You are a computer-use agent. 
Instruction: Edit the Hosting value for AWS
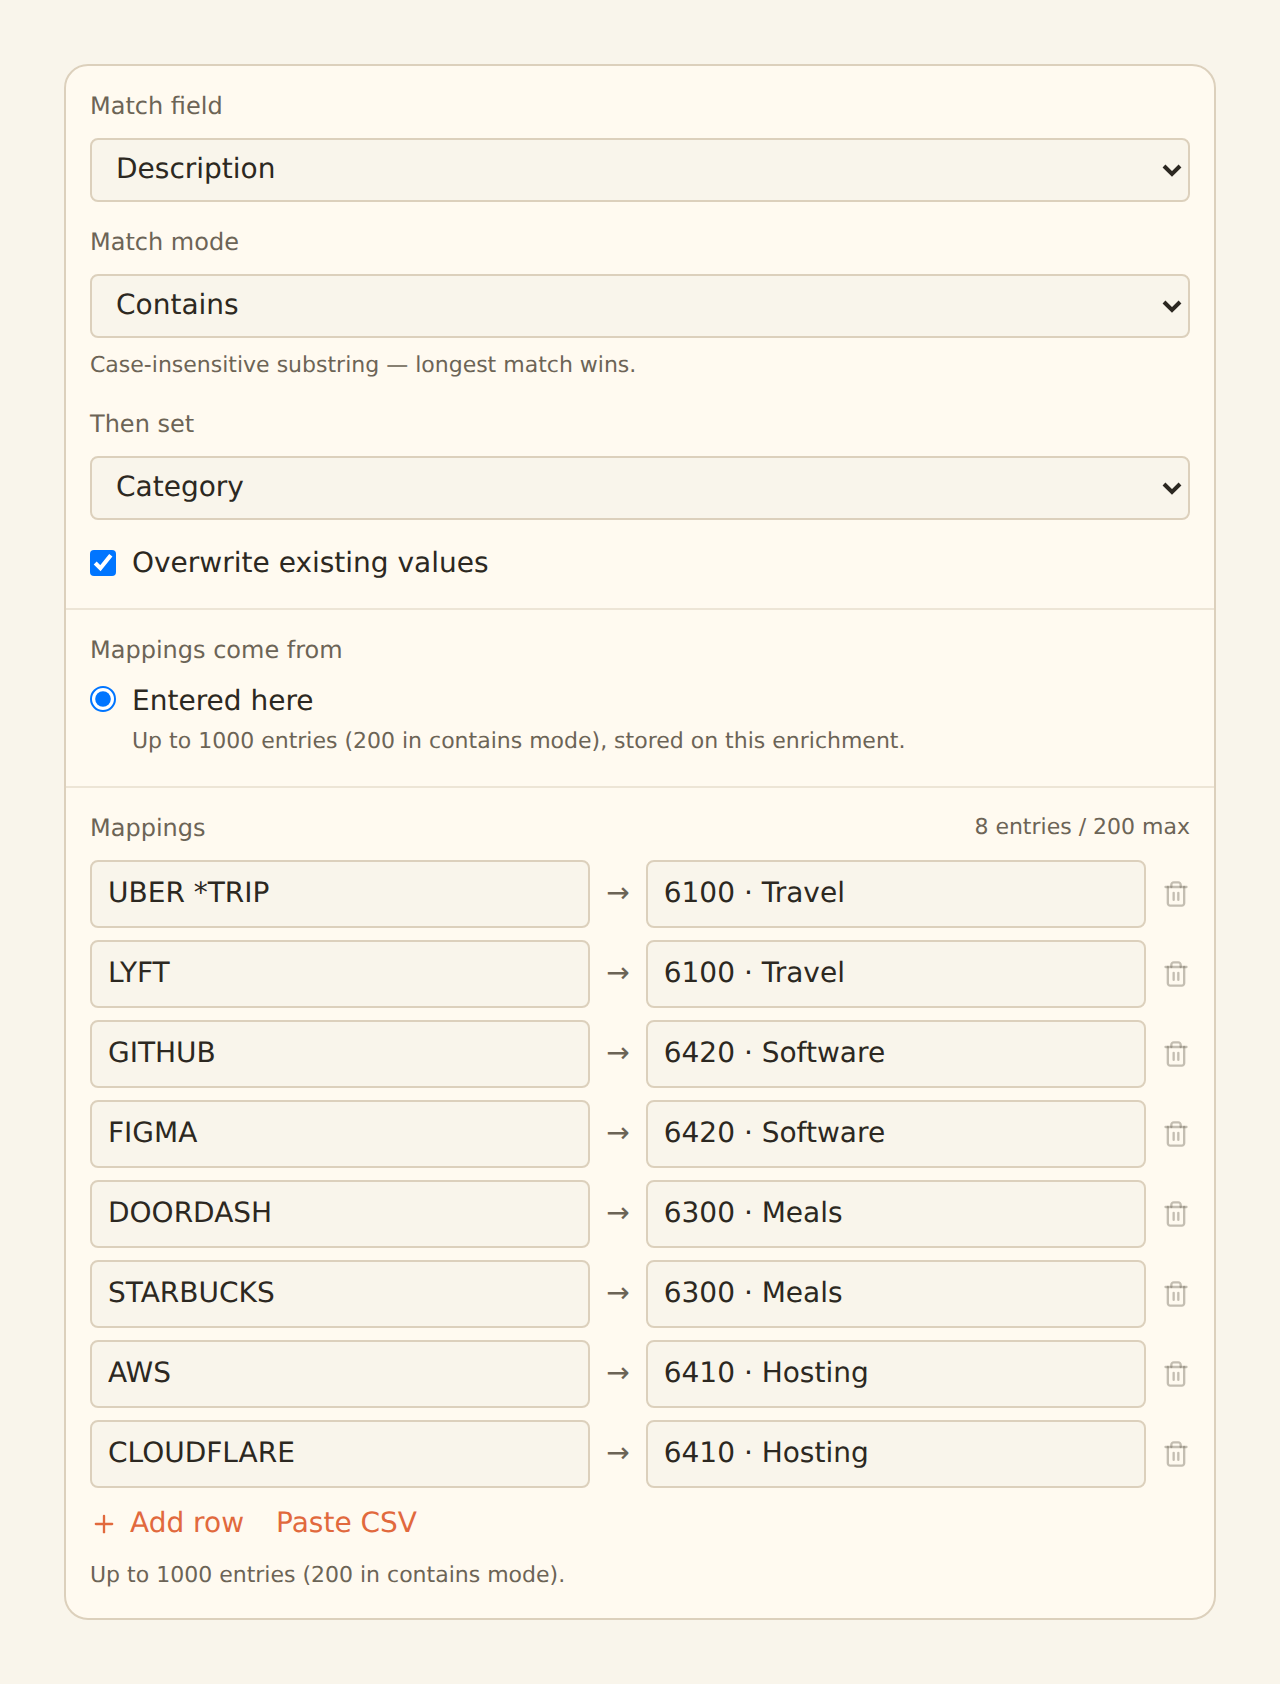point(896,1374)
